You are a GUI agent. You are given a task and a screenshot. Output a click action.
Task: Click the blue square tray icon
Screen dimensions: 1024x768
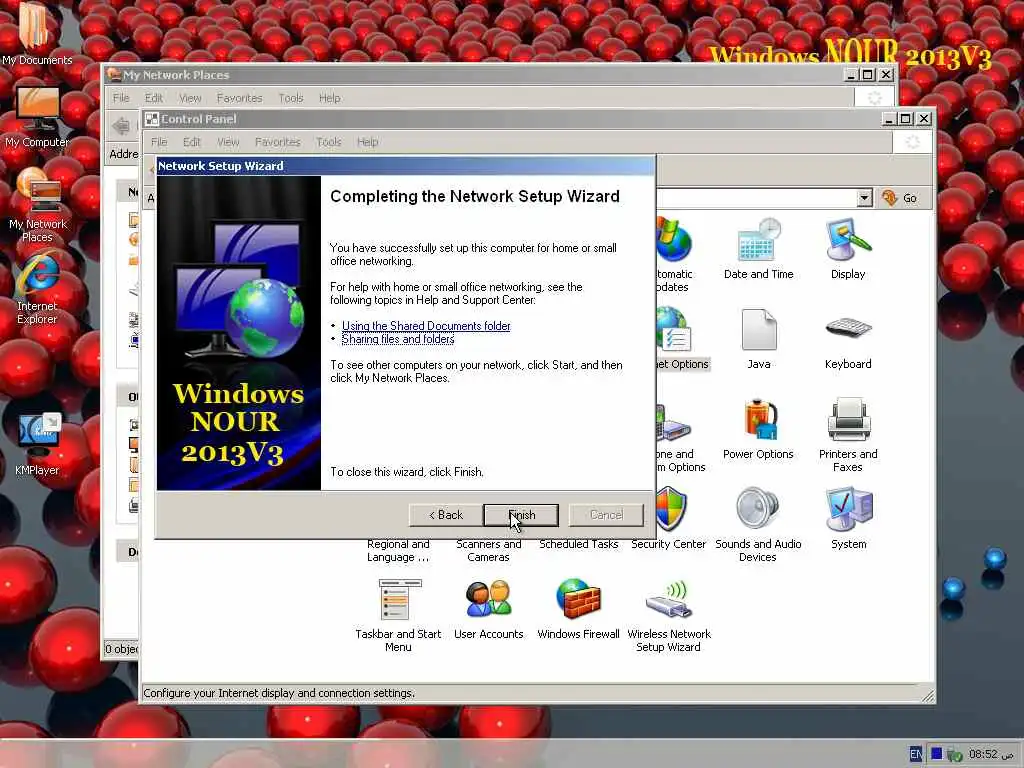tap(936, 754)
